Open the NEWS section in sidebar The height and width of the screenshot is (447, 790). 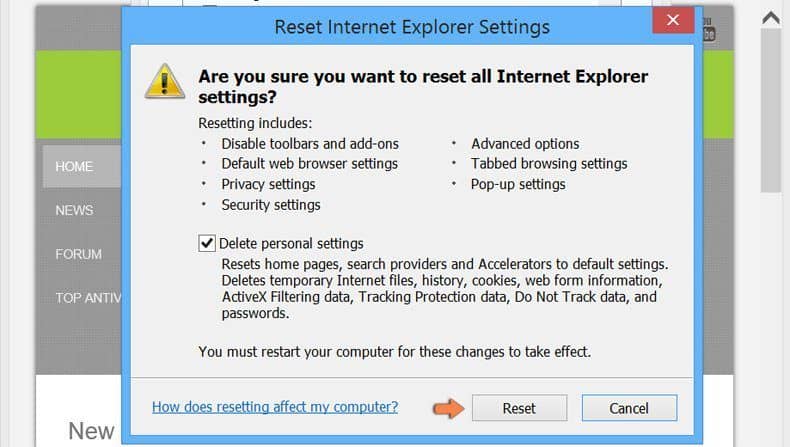click(74, 210)
